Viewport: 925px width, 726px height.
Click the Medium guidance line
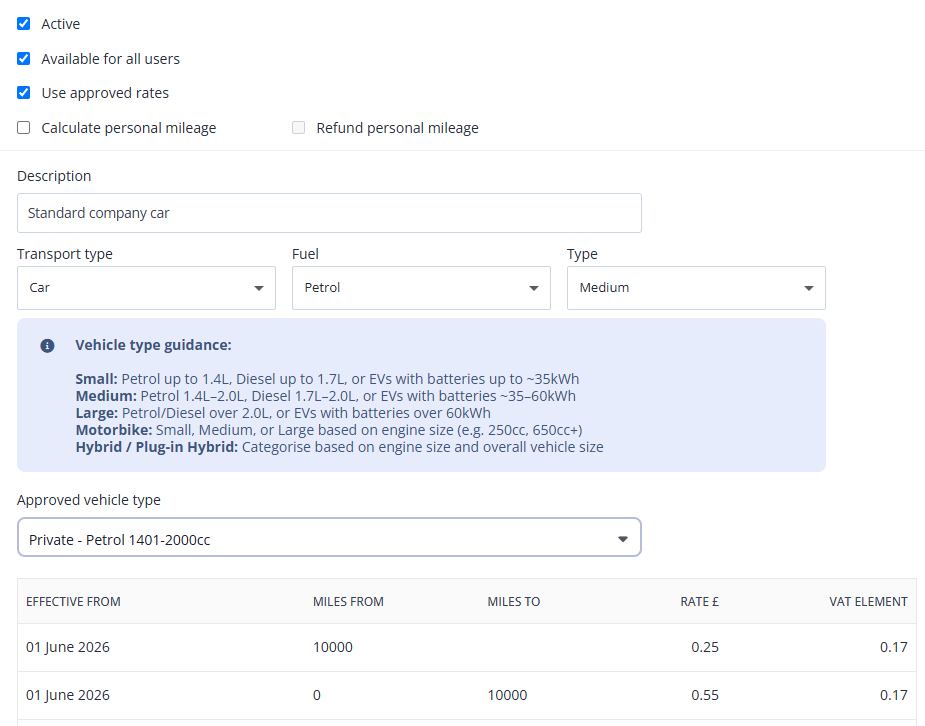point(326,396)
